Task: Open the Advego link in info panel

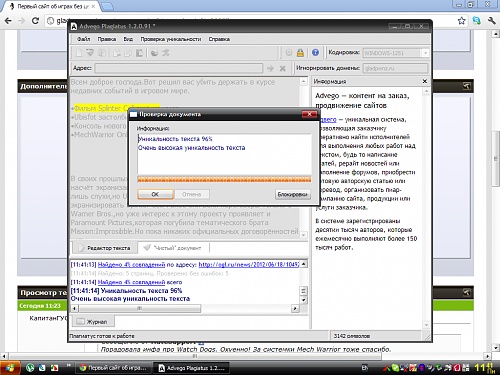Action: click(328, 120)
